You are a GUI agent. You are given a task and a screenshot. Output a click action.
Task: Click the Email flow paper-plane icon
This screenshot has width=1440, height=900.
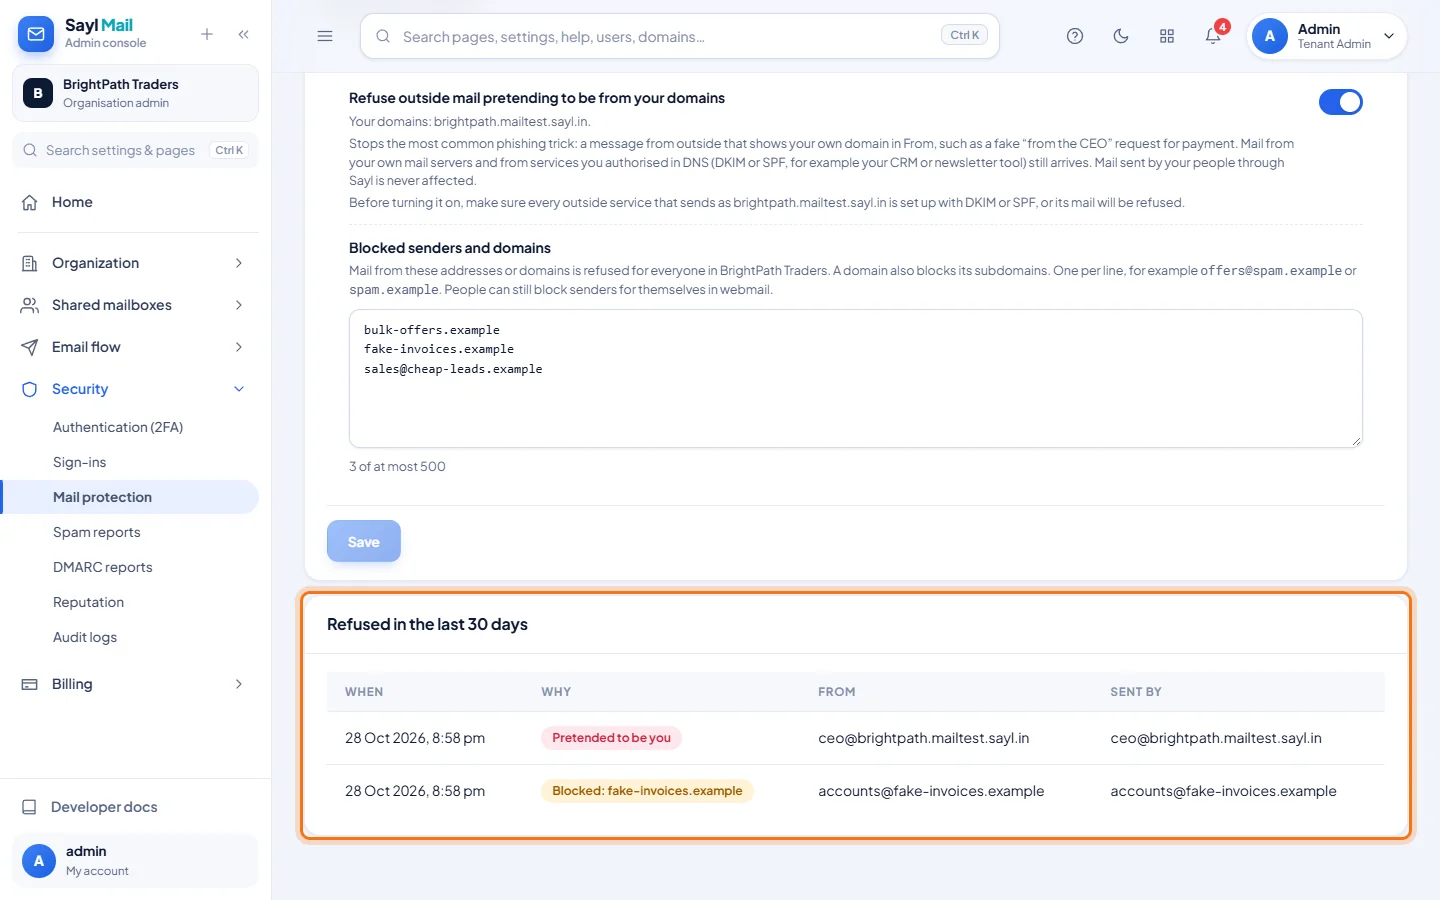(30, 347)
